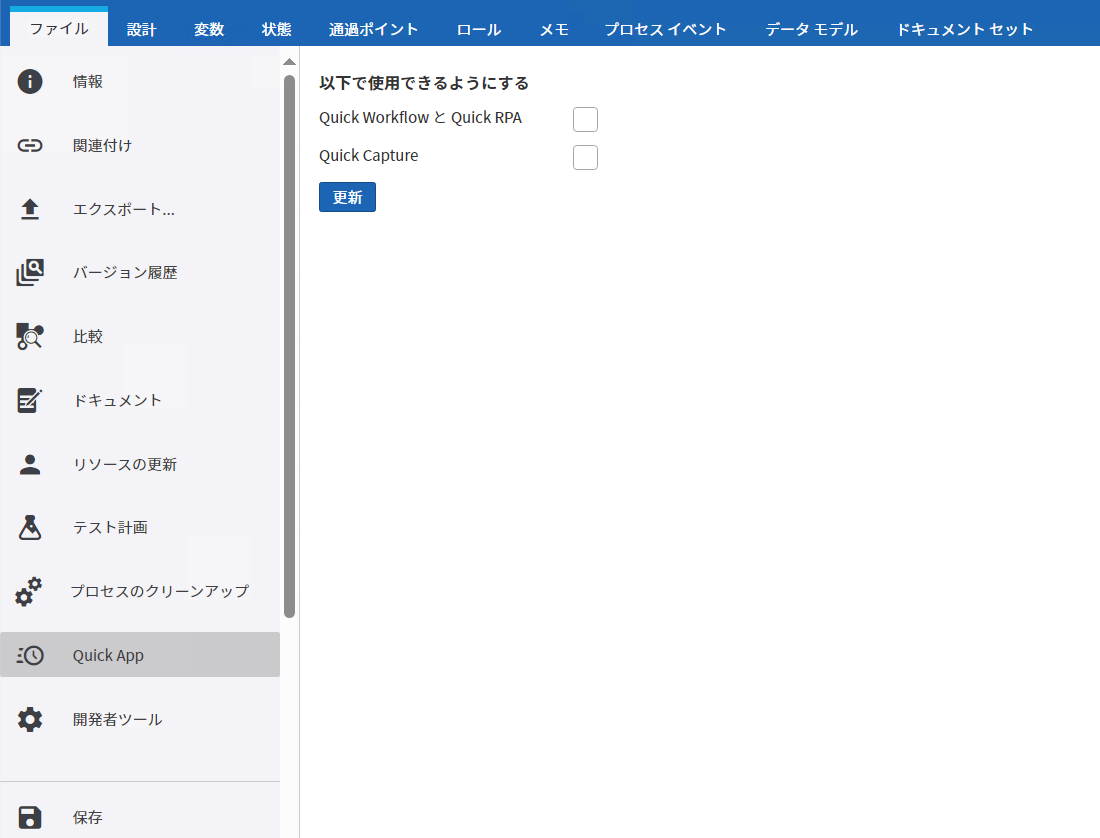The width and height of the screenshot is (1100, 838).
Task: Switch to the 設計 tab
Action: tap(141, 28)
